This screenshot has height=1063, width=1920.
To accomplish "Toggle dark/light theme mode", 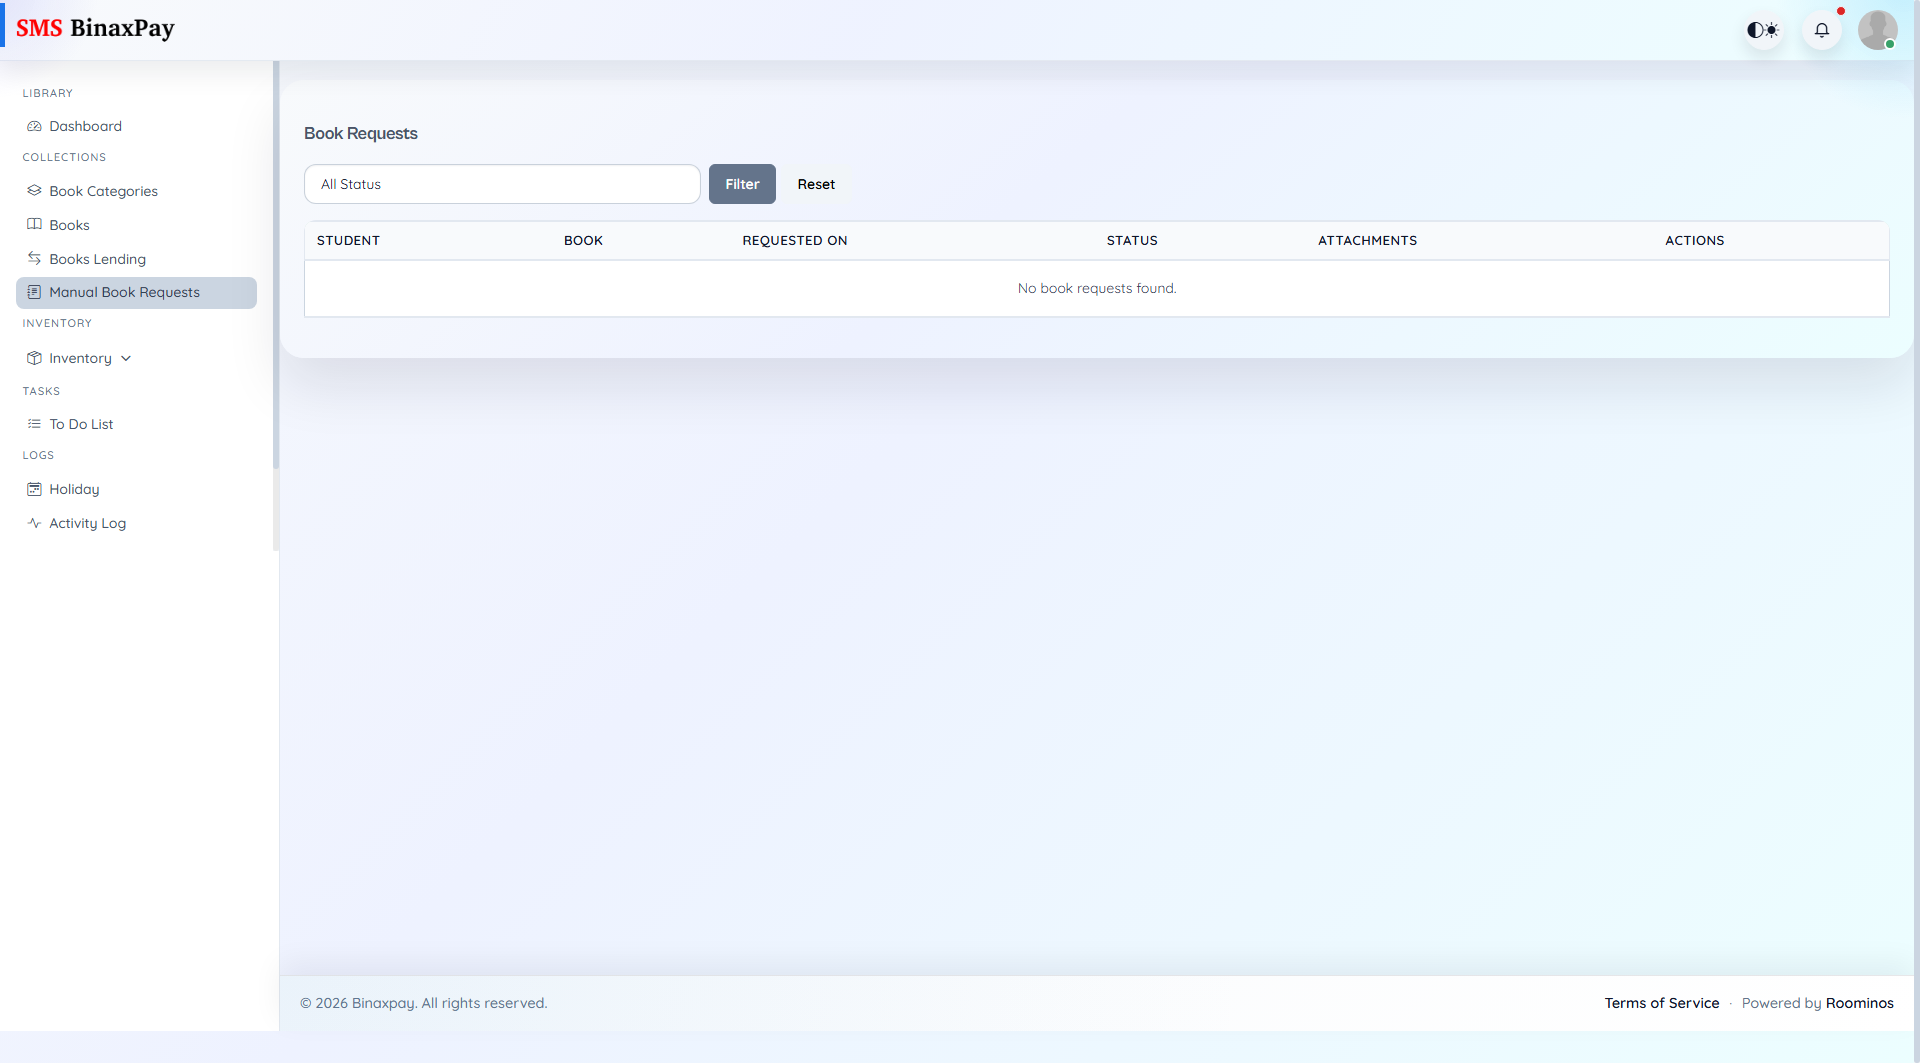I will tap(1763, 30).
